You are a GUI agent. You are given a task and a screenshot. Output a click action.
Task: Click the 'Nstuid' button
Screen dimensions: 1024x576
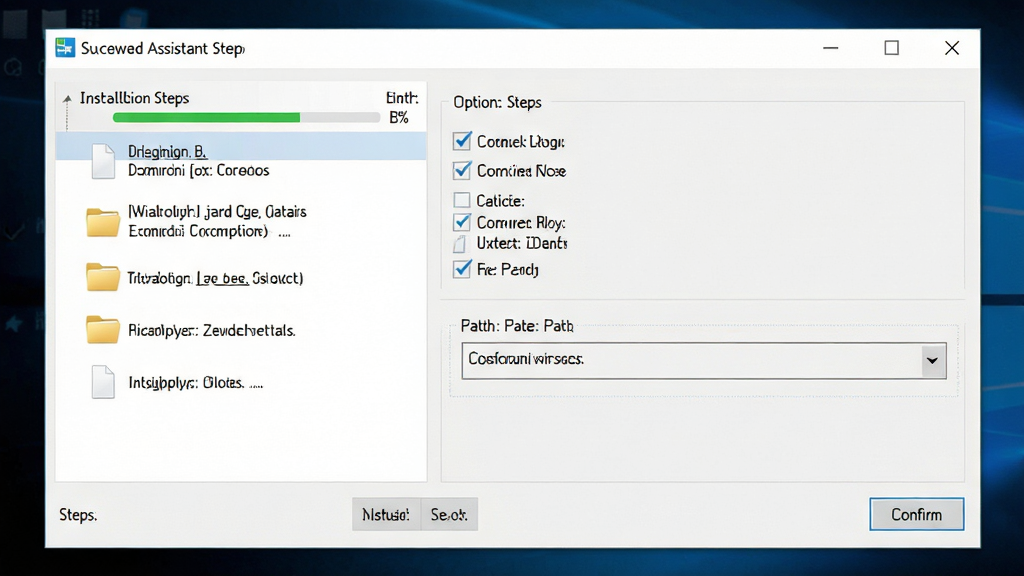(x=387, y=515)
